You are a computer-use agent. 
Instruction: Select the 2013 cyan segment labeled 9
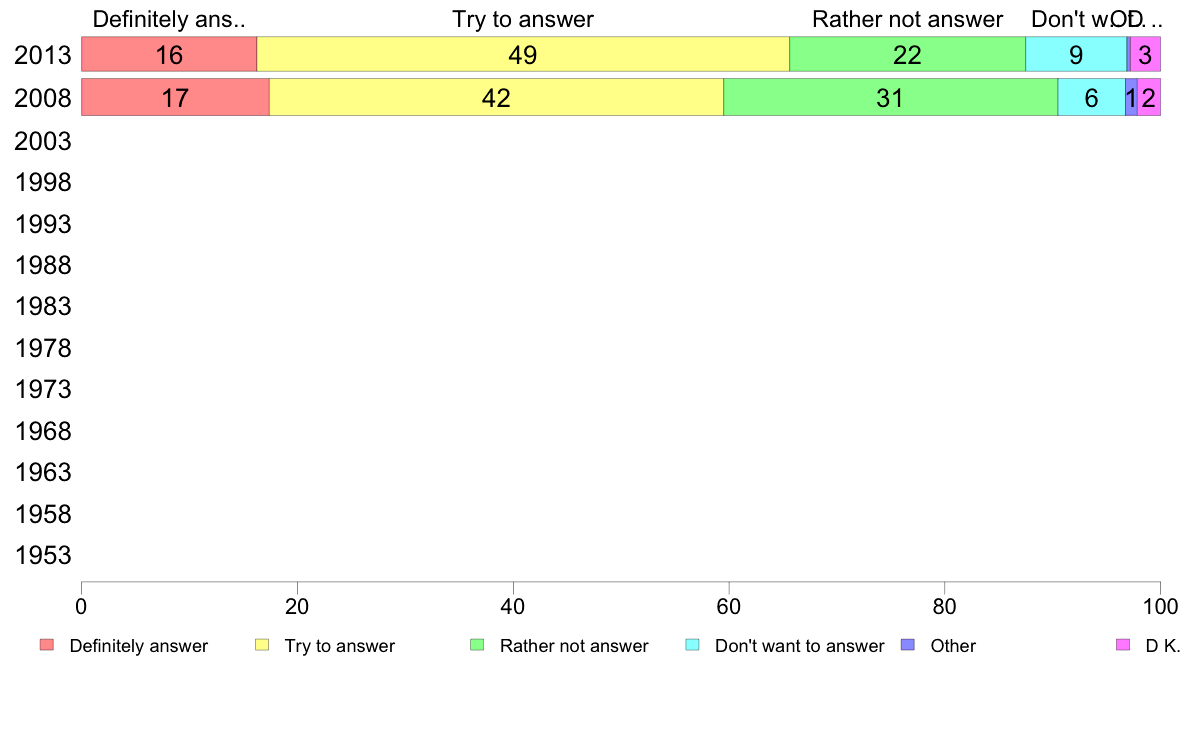coord(1076,54)
